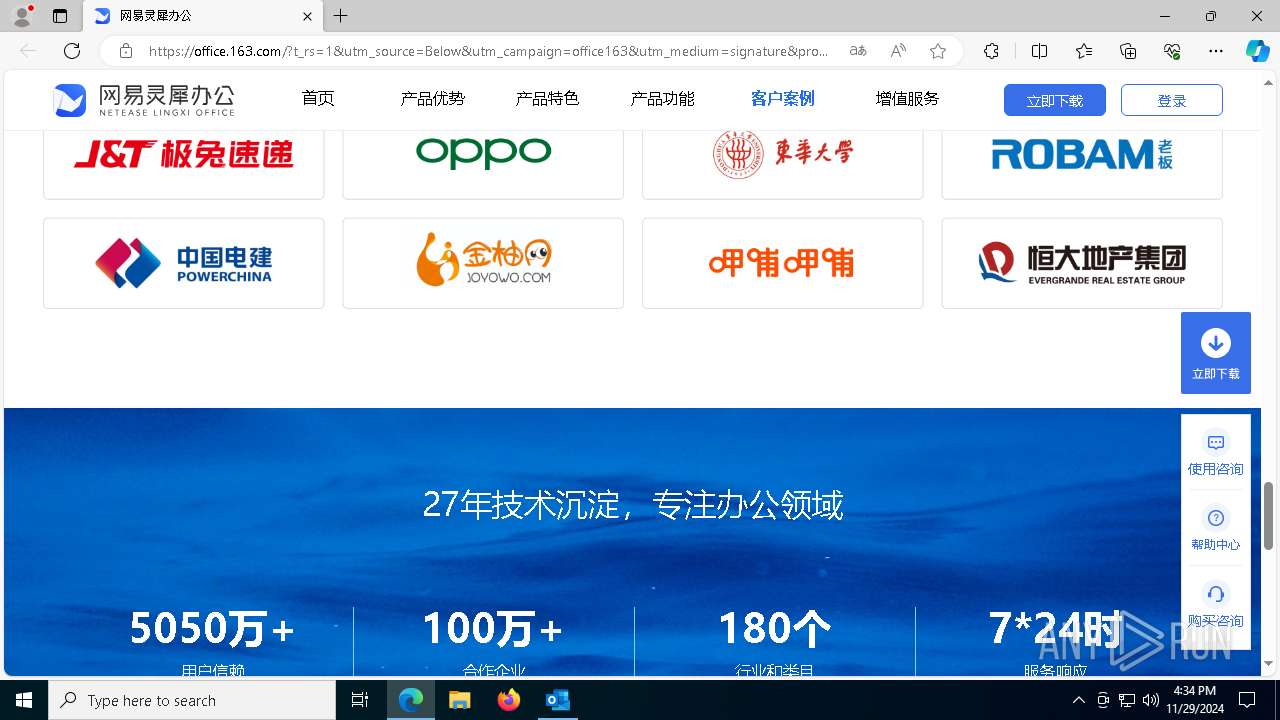Open the favorites list icon
Viewport: 1280px width, 720px height.
tap(1084, 51)
